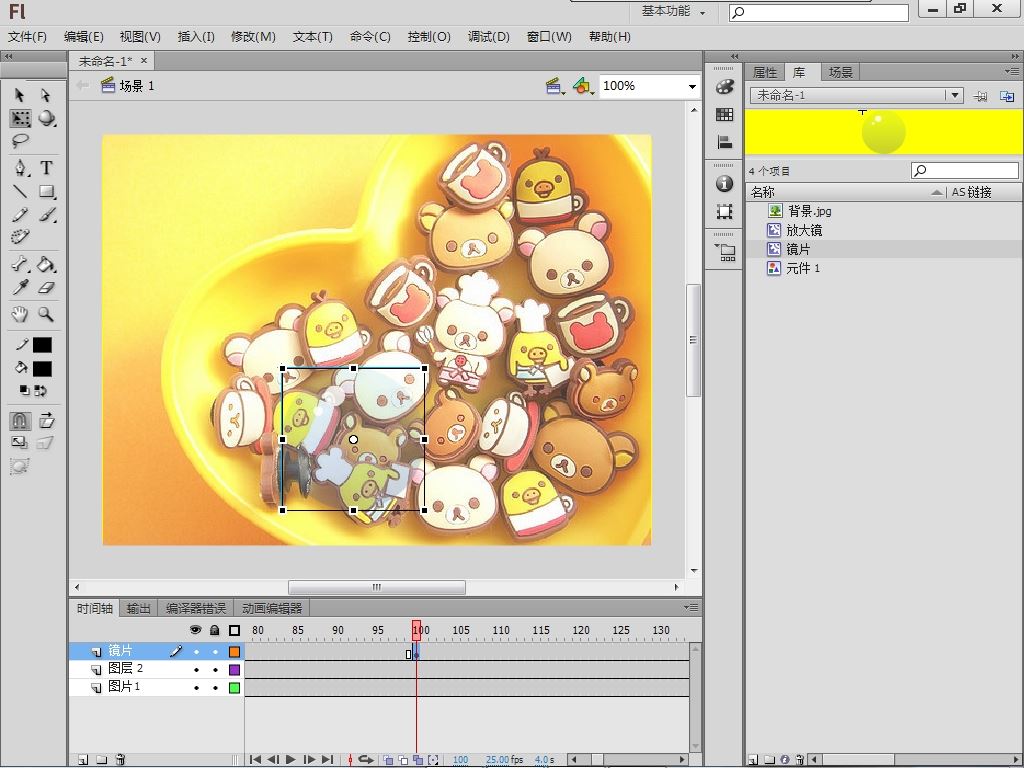1024x768 pixels.
Task: Pin the current library
Action: pos(980,96)
